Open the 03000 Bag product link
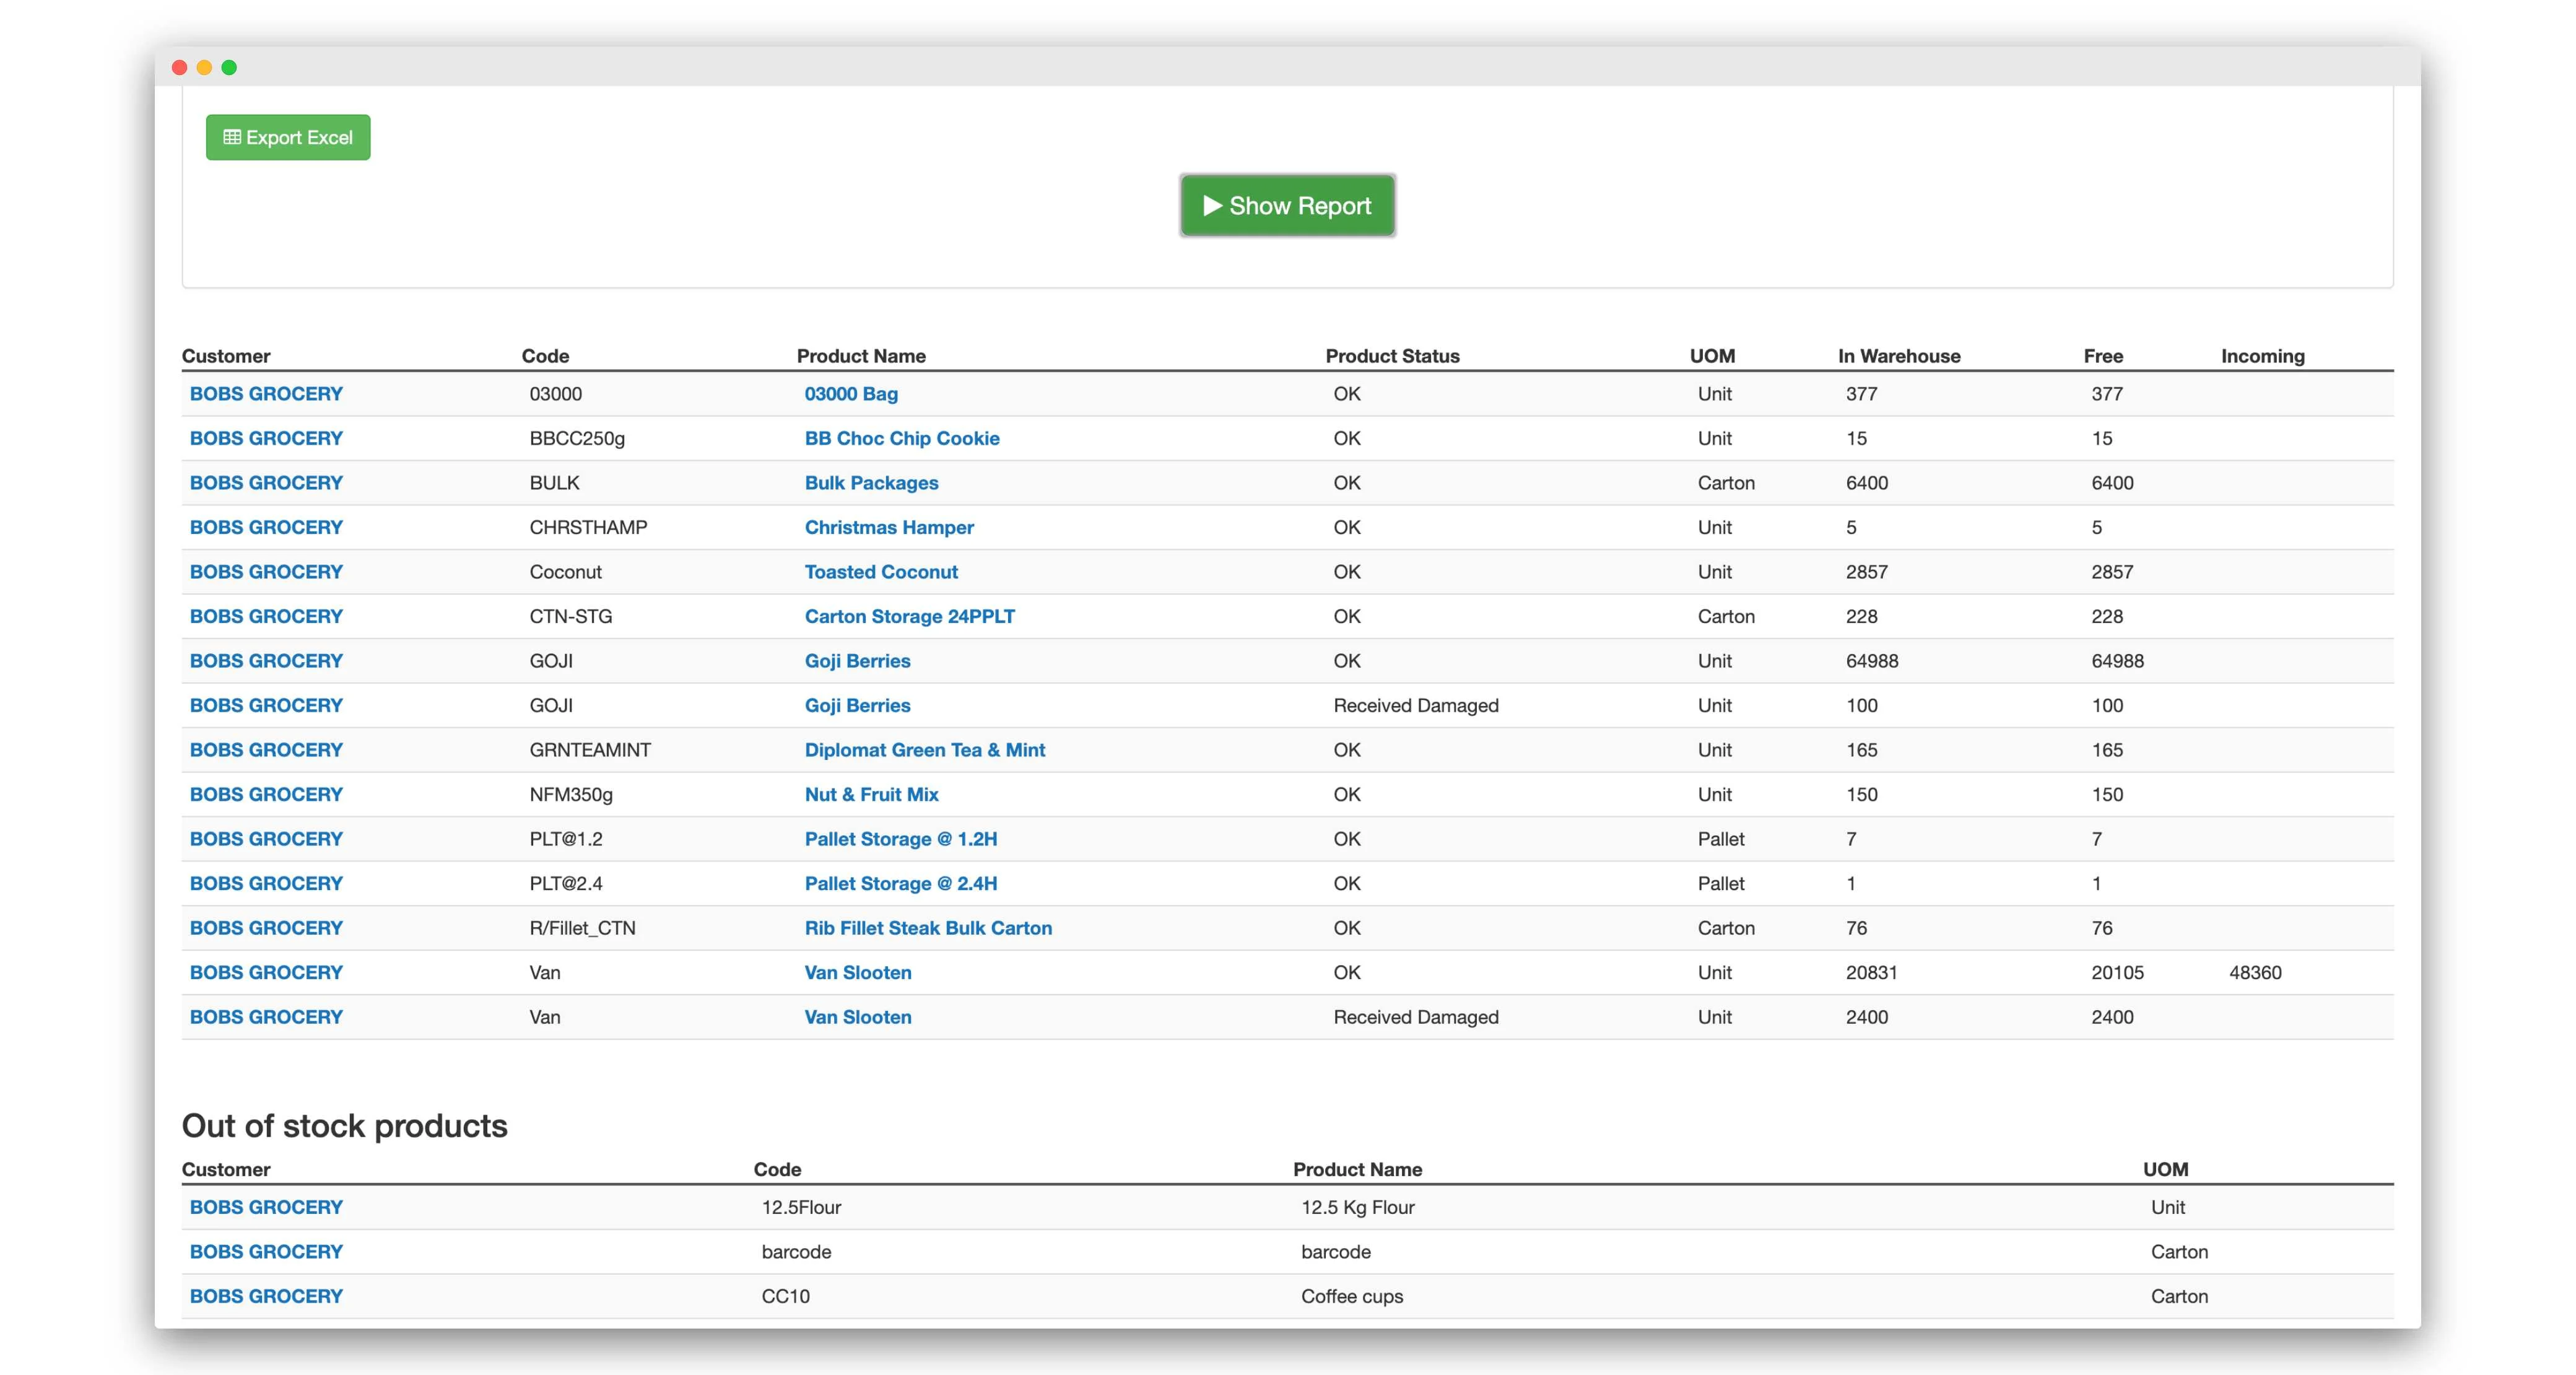The image size is (2576, 1375). click(851, 393)
